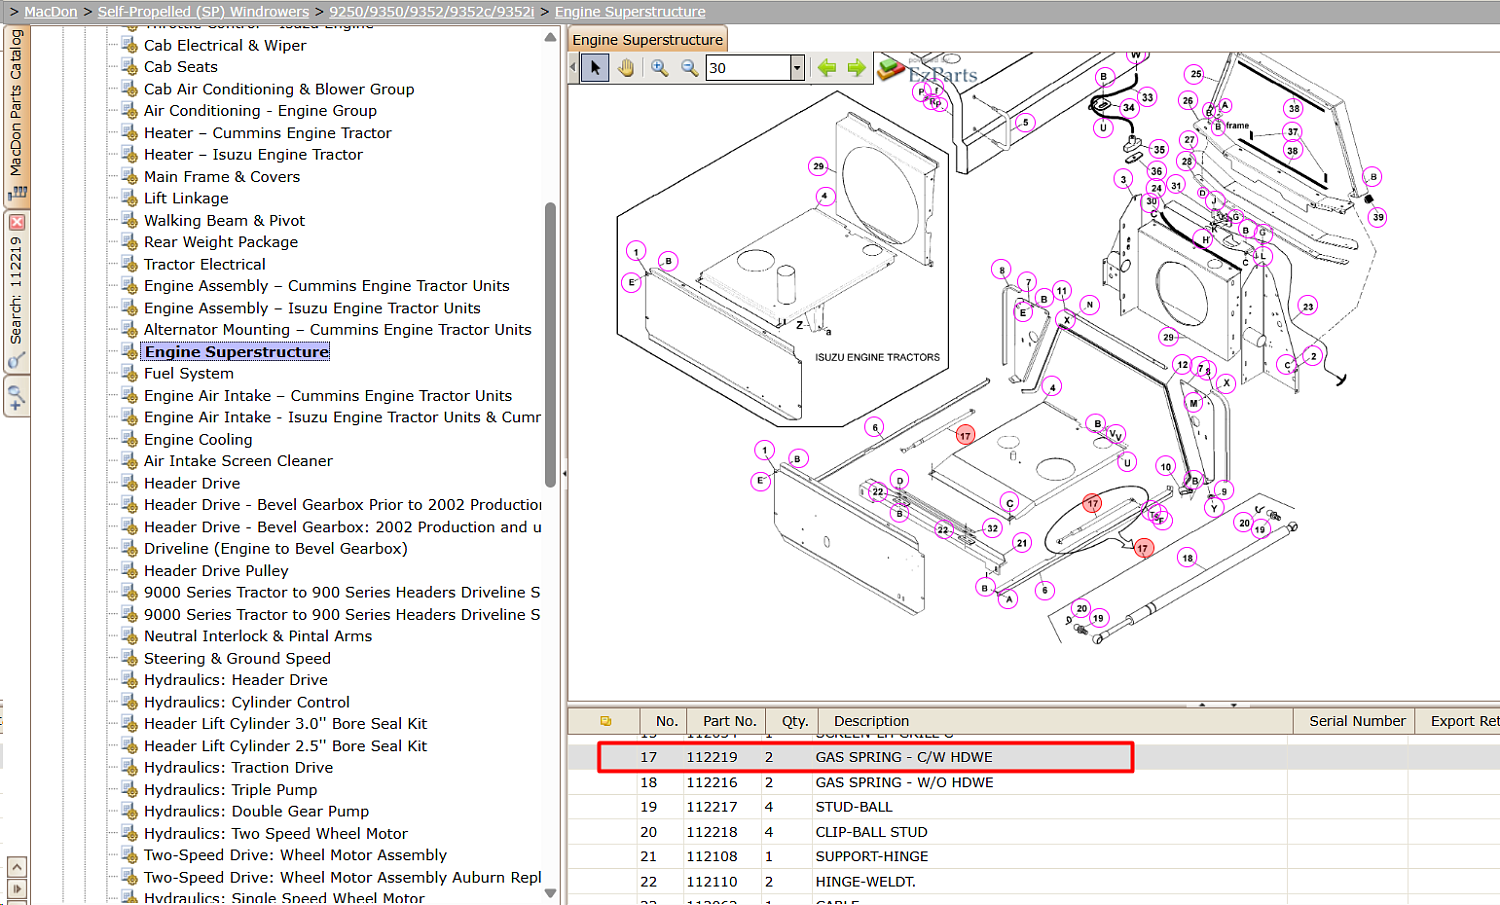
Task: Open Self-Propelled (SP) Windrowers breadcrumb
Action: click(203, 12)
